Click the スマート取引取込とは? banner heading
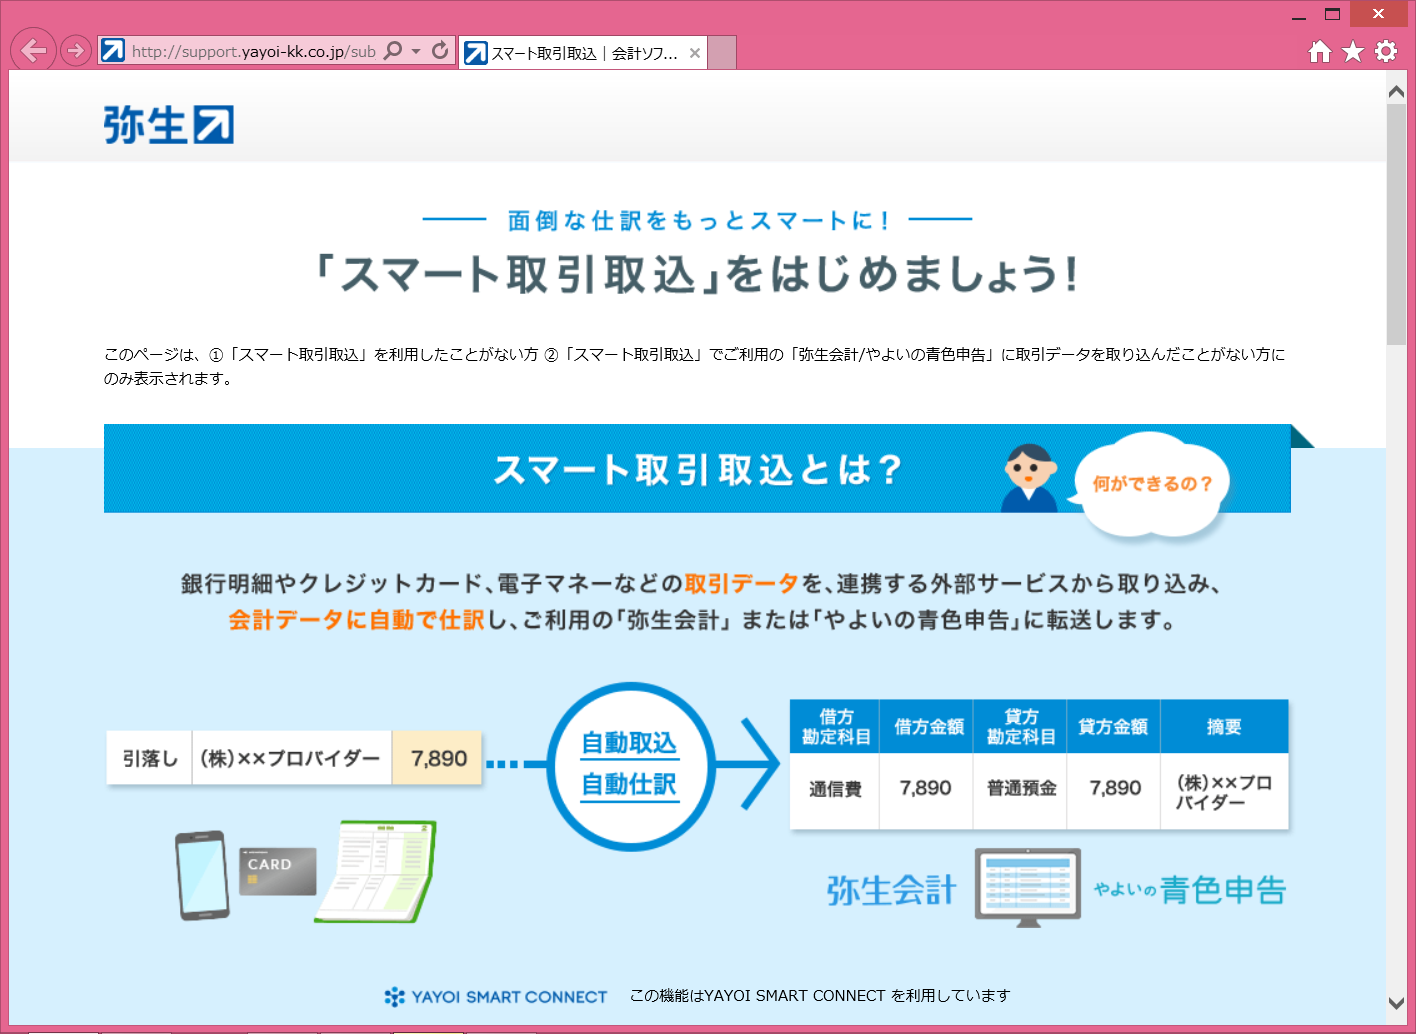 [698, 469]
